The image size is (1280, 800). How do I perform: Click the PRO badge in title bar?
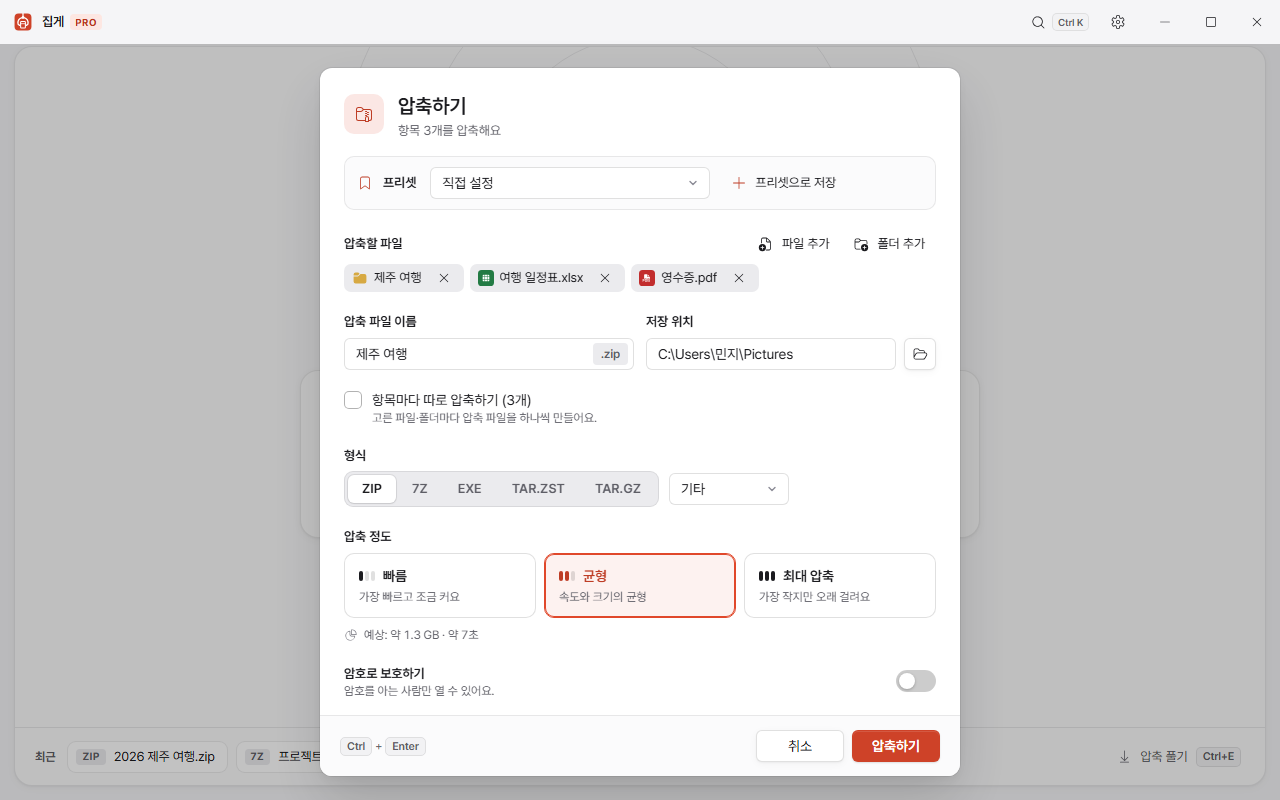[x=86, y=22]
